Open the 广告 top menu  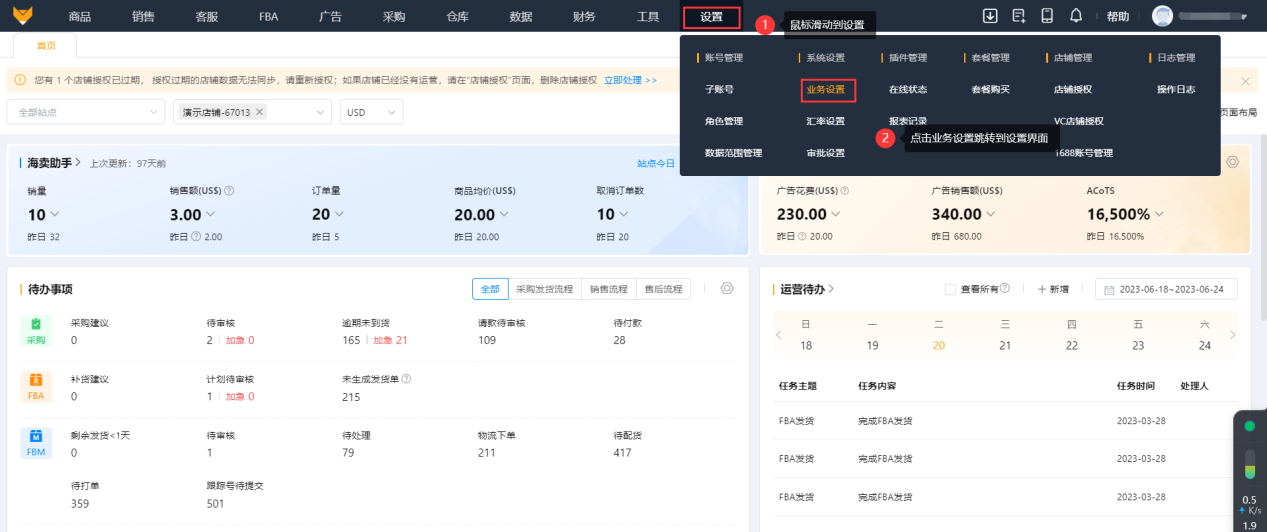pyautogui.click(x=330, y=17)
